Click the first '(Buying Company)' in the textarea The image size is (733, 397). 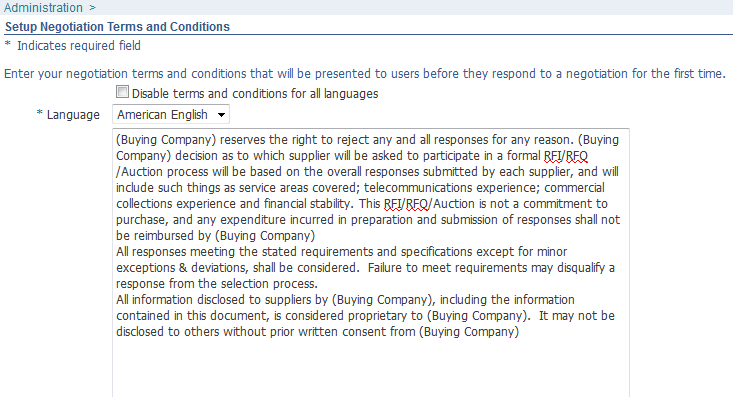point(166,140)
